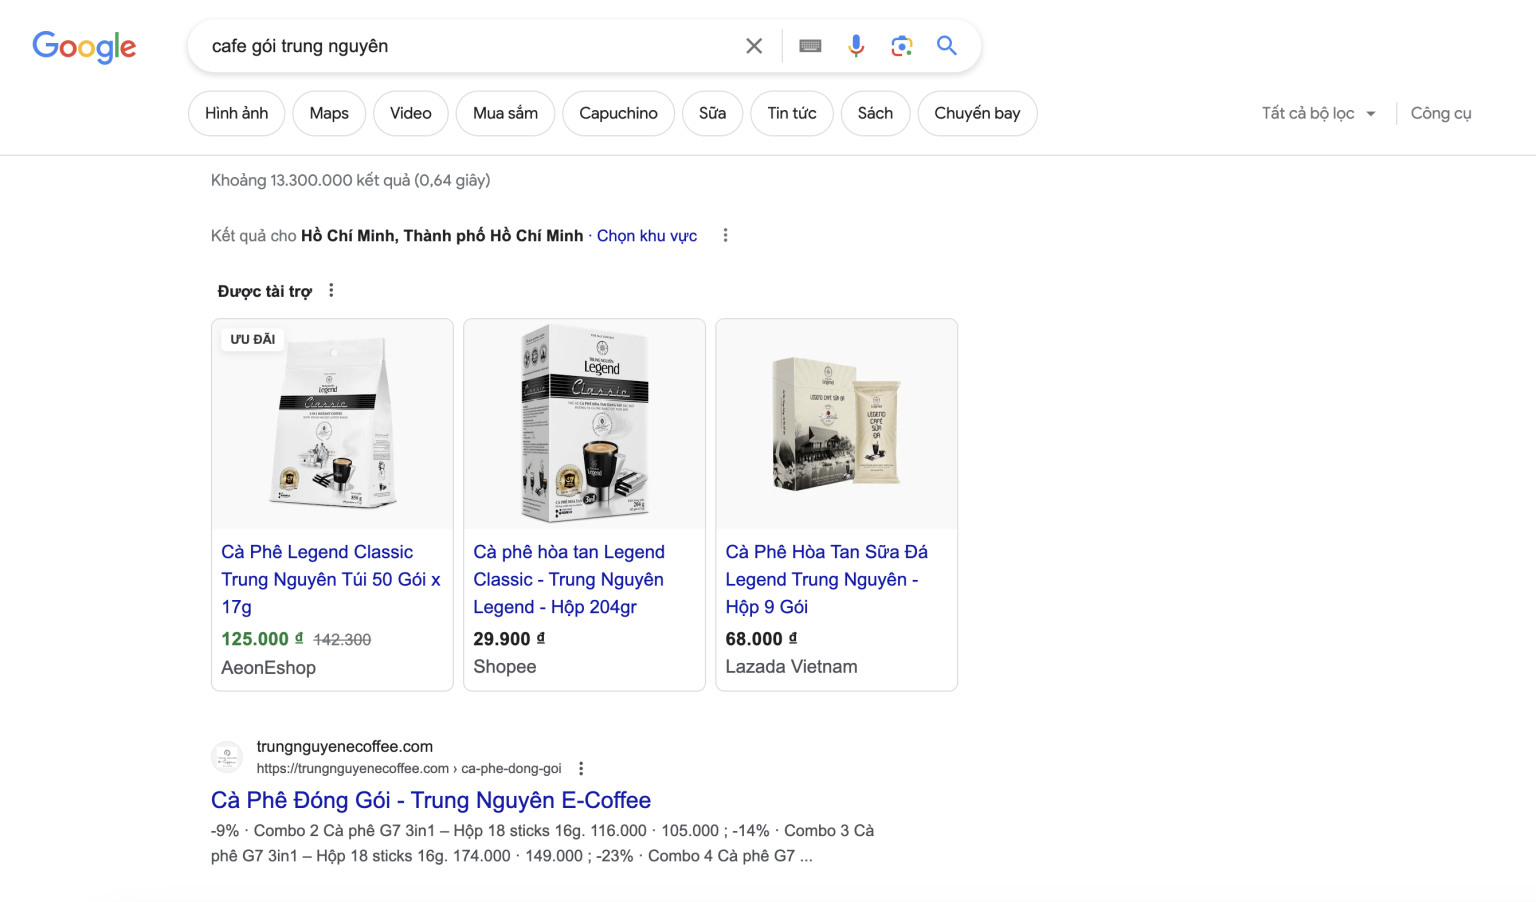Screen dimensions: 1536x902
Task: Open three-dot menu beside sponsored label
Action: point(331,291)
